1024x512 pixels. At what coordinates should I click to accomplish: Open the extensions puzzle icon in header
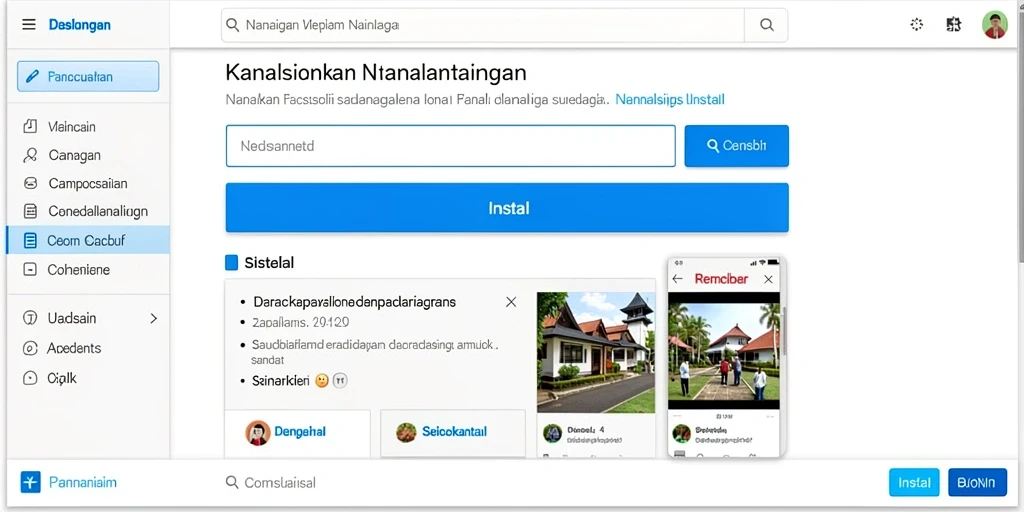coord(953,25)
